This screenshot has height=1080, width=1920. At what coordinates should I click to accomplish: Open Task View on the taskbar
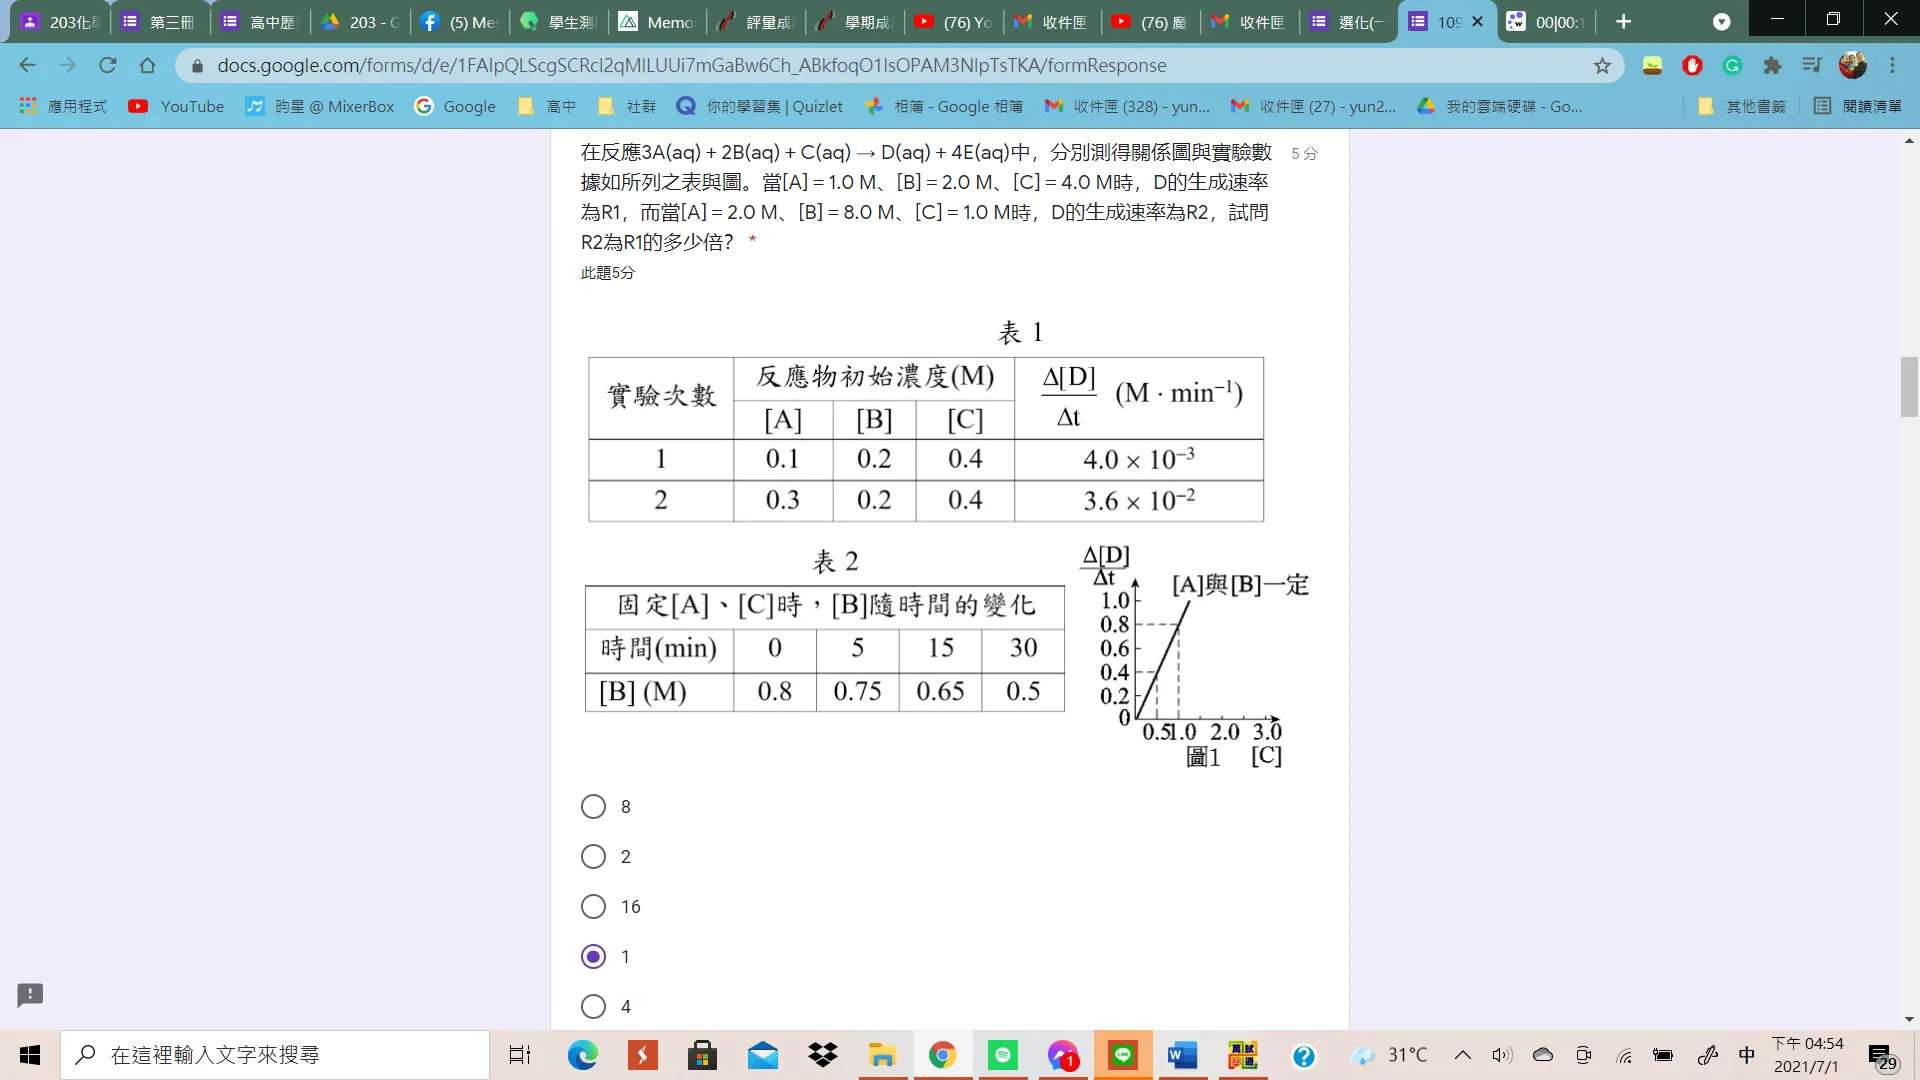point(520,1055)
